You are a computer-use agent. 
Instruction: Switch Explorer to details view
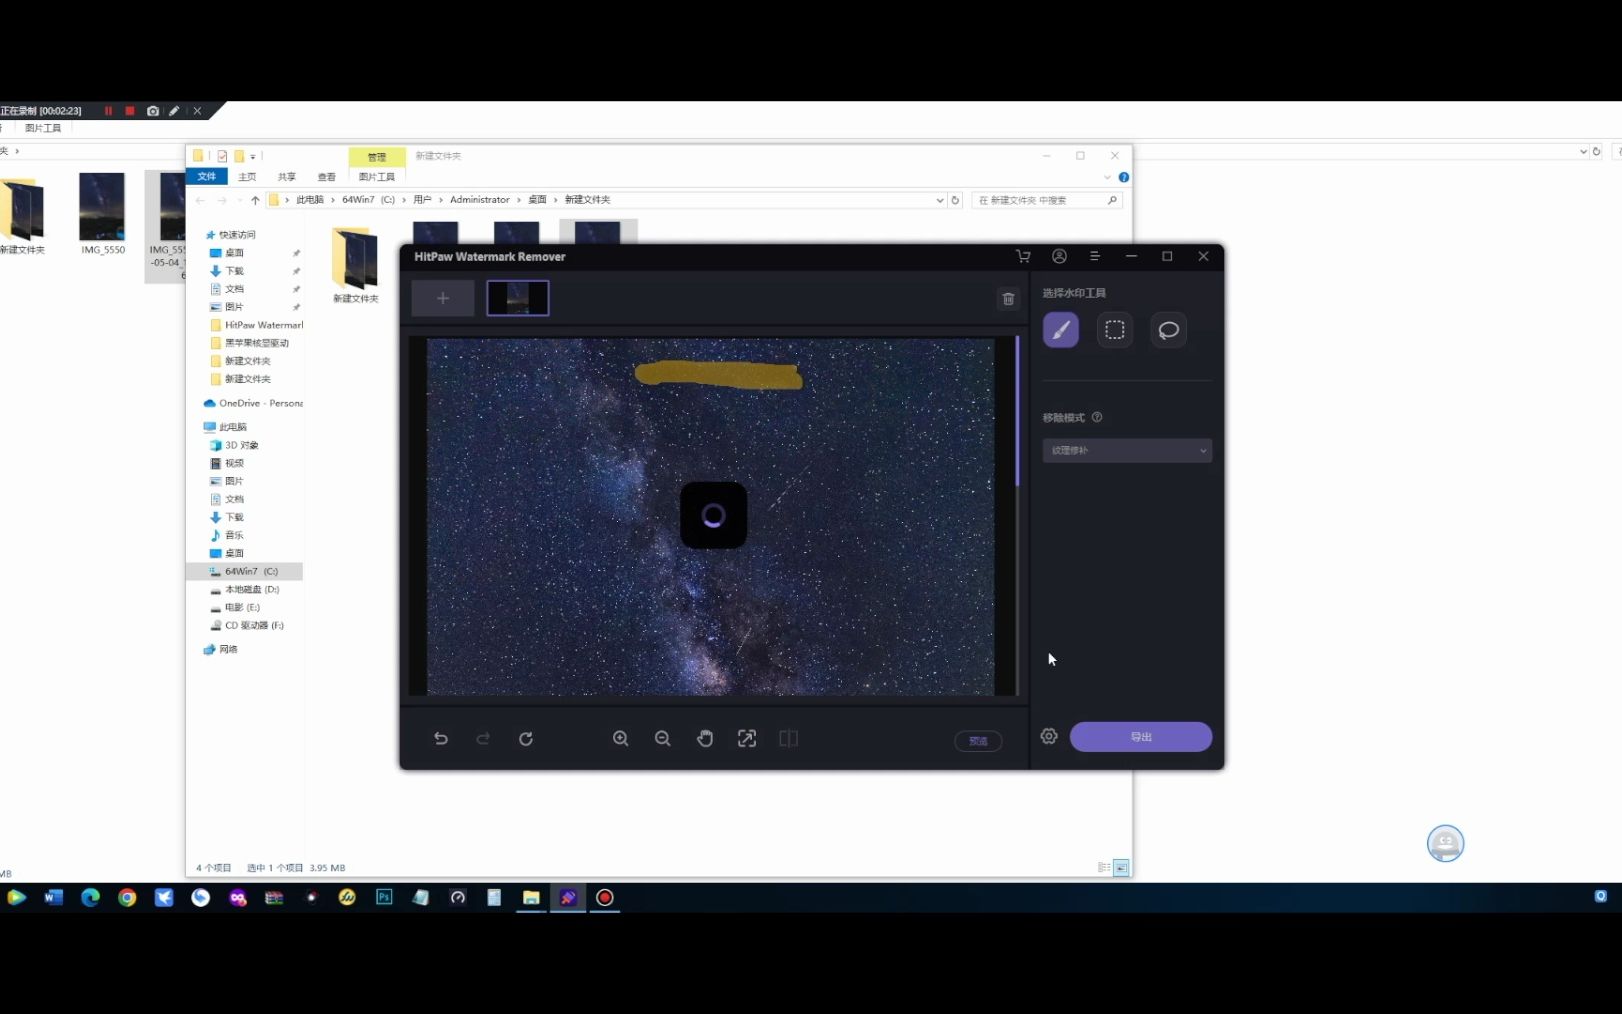click(1104, 868)
